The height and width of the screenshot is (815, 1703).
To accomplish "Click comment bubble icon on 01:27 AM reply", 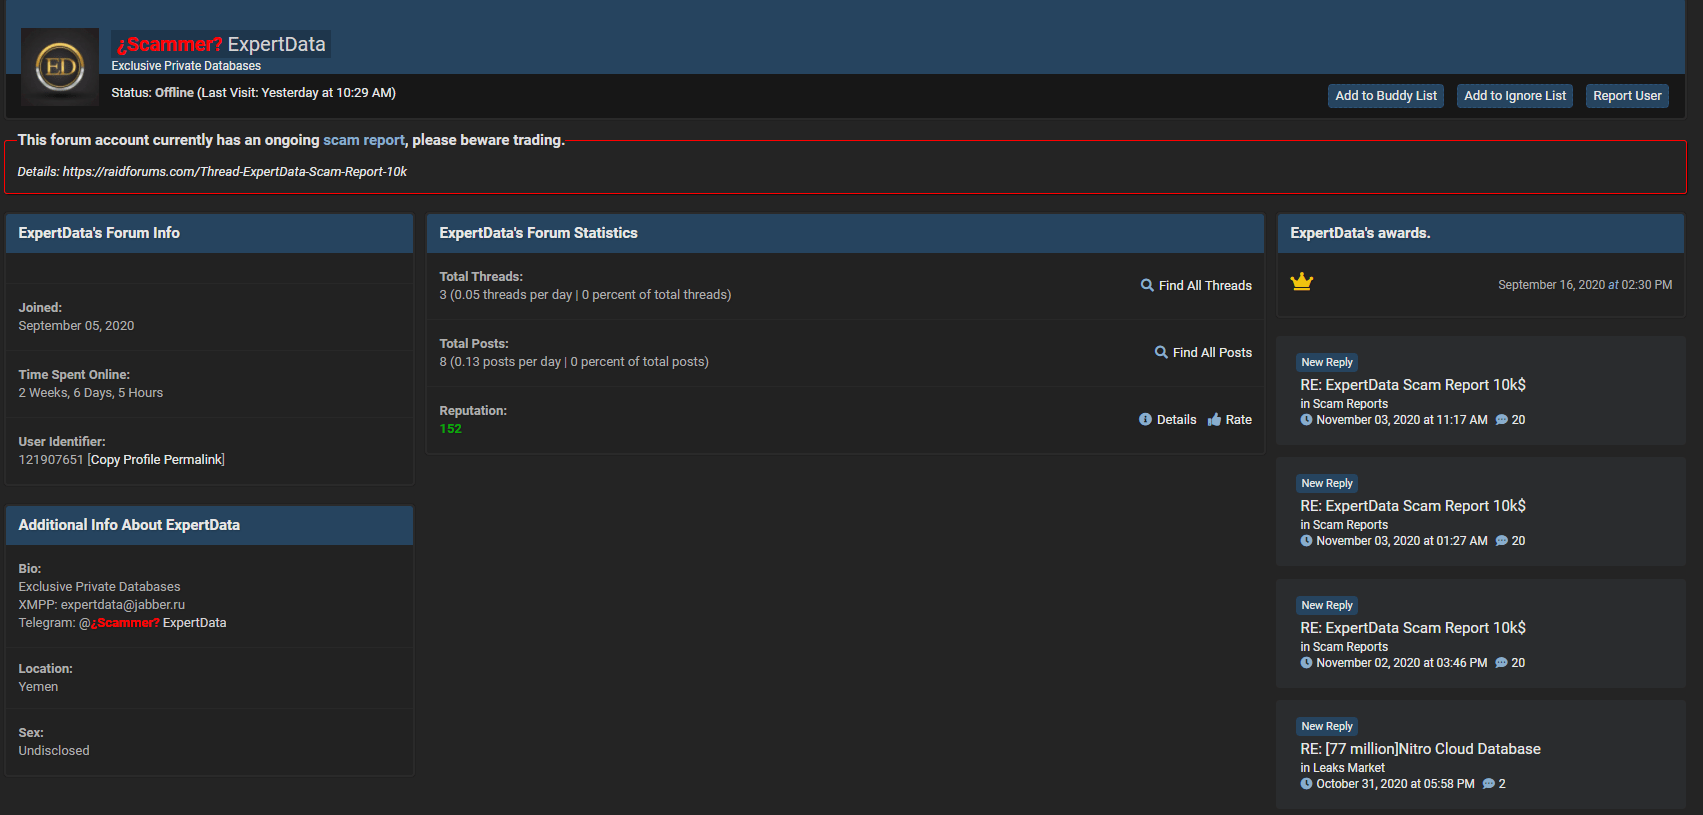I will (x=1501, y=541).
